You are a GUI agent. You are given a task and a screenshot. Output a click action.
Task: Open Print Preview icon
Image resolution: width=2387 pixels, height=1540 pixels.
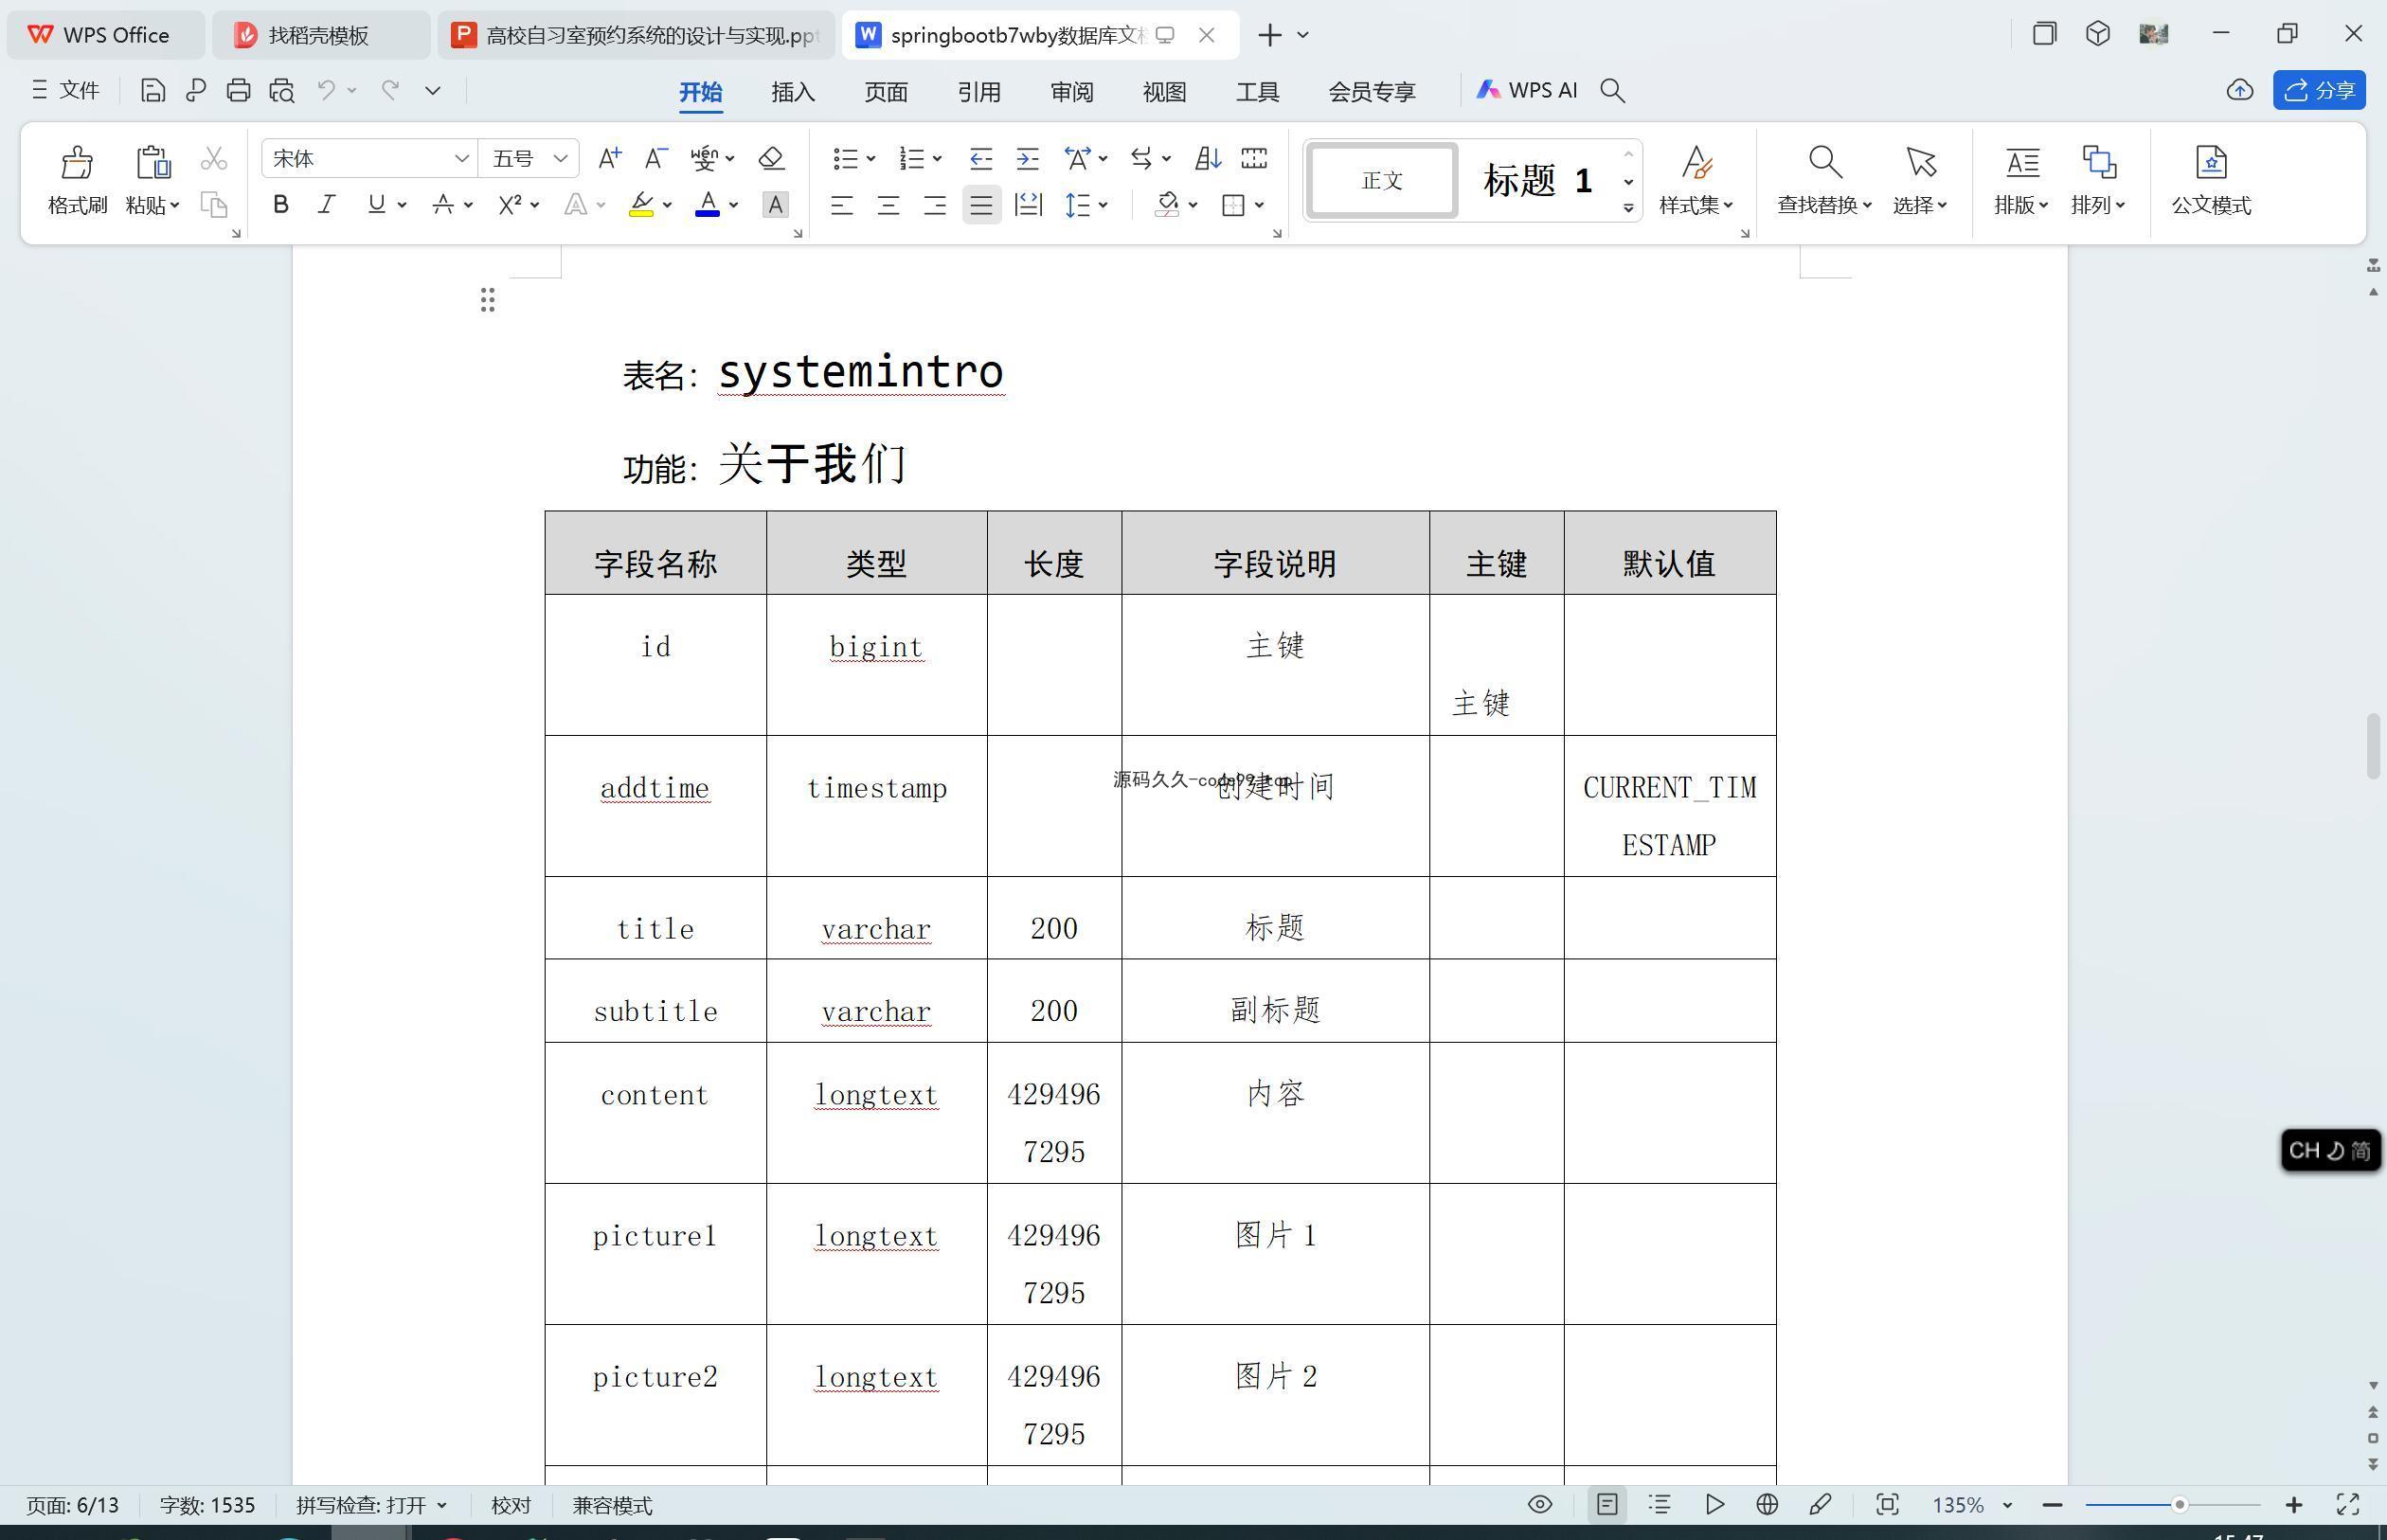[x=282, y=91]
